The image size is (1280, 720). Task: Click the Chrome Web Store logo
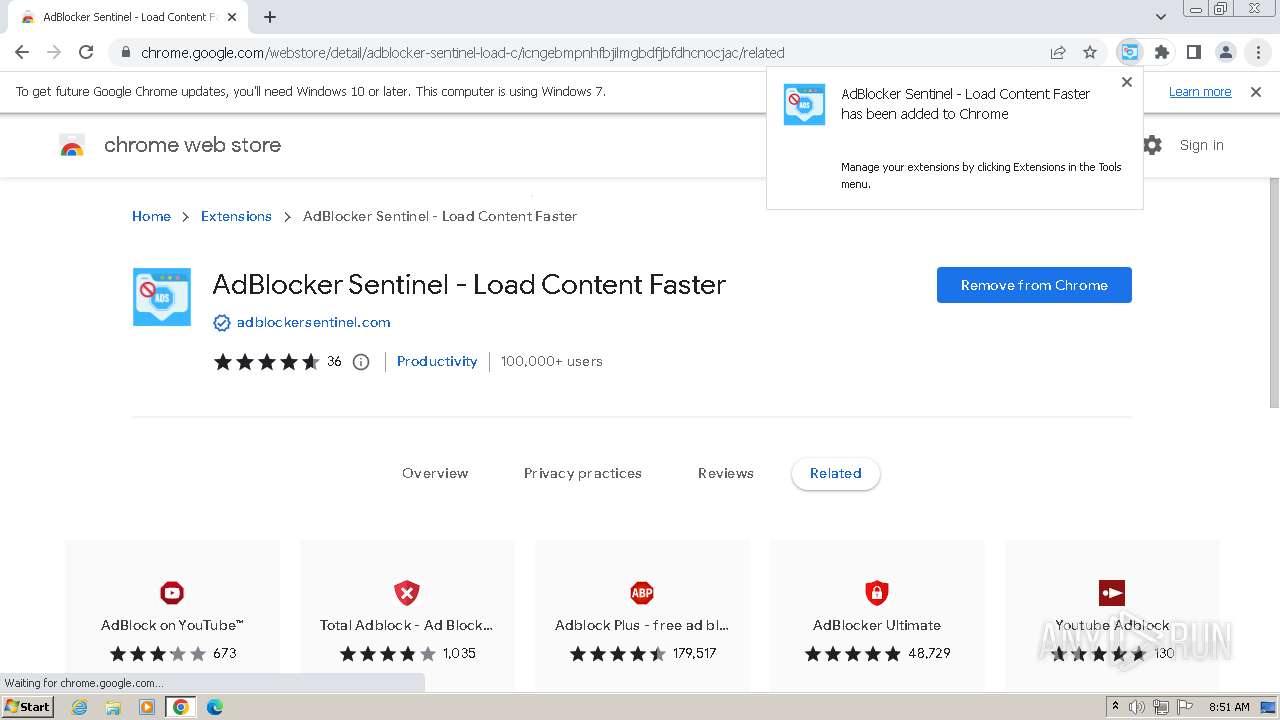[x=72, y=146]
